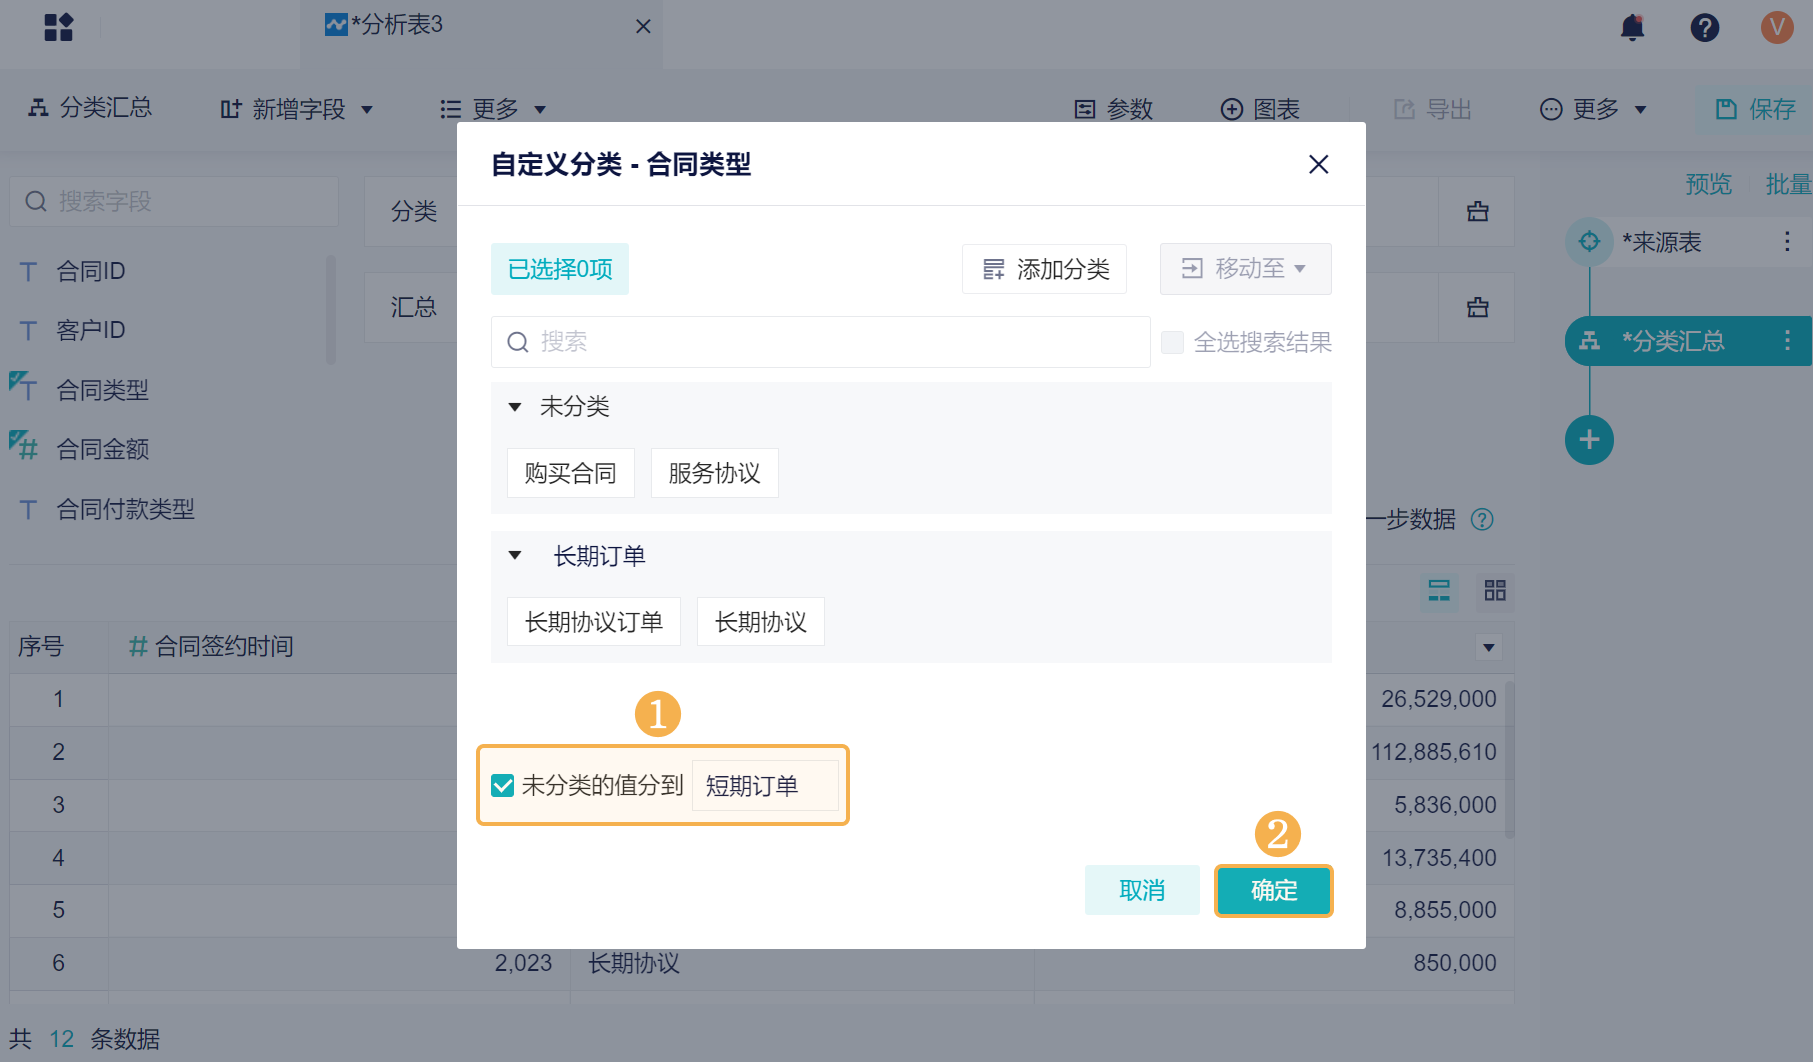
Task: Uncheck the 未分类的值分到 checkbox
Action: click(x=503, y=786)
